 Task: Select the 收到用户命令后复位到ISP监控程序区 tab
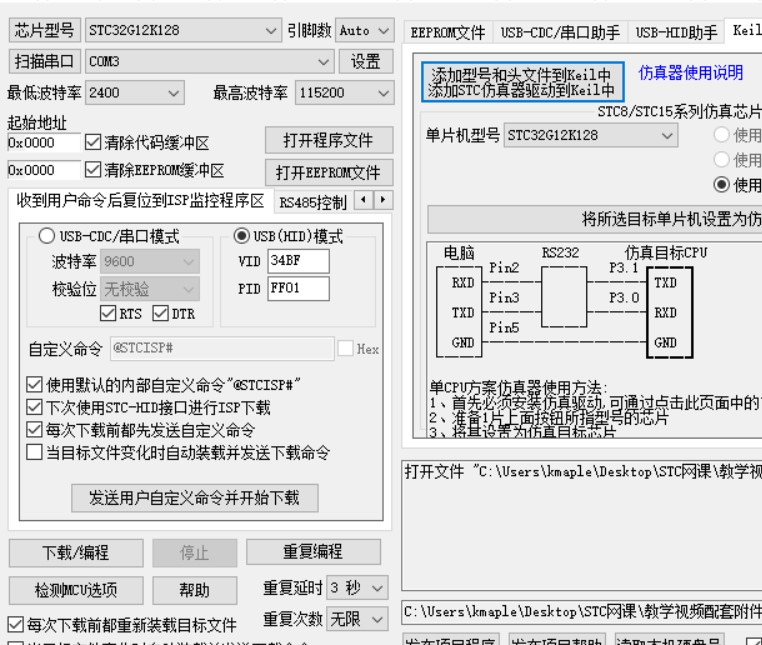point(140,200)
